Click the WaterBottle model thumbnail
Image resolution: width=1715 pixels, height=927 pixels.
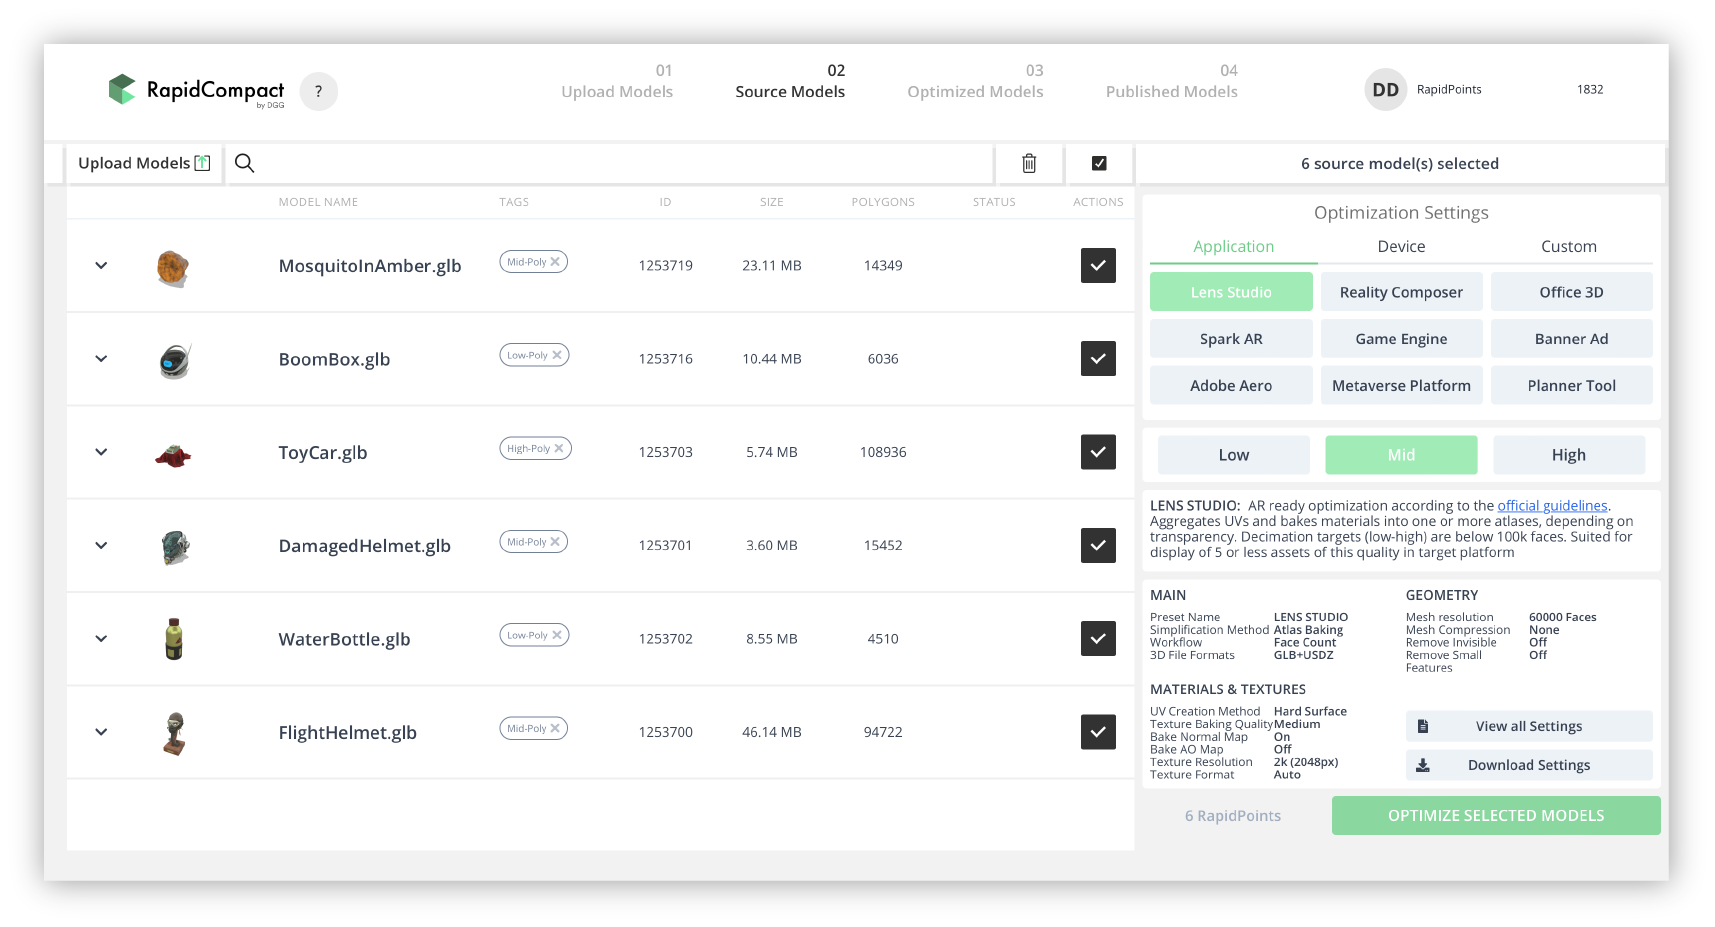(x=174, y=639)
